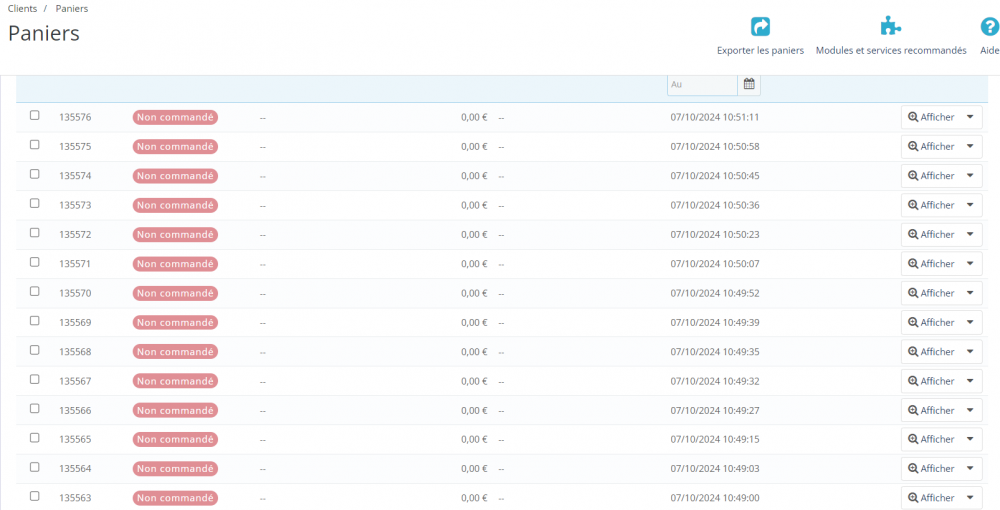Click Afficher for cart 135575
The height and width of the screenshot is (510, 1000).
point(931,147)
